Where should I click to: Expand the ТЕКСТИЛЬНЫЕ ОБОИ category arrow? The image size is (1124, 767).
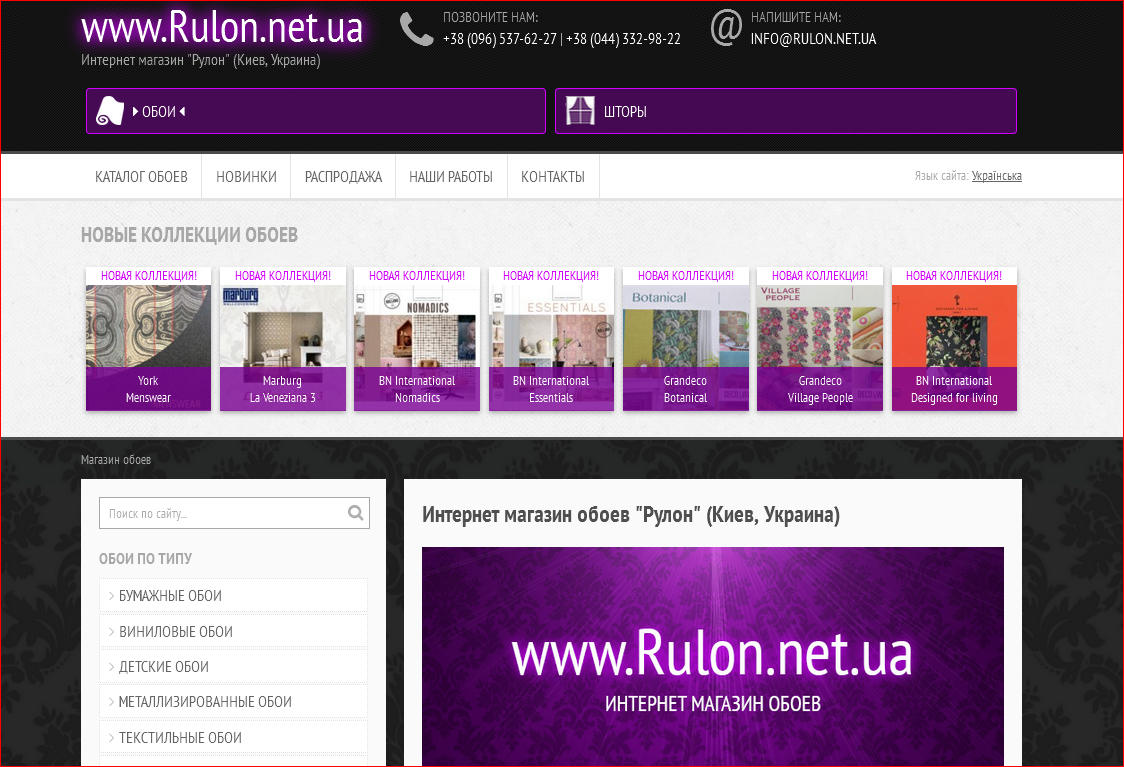(111, 738)
